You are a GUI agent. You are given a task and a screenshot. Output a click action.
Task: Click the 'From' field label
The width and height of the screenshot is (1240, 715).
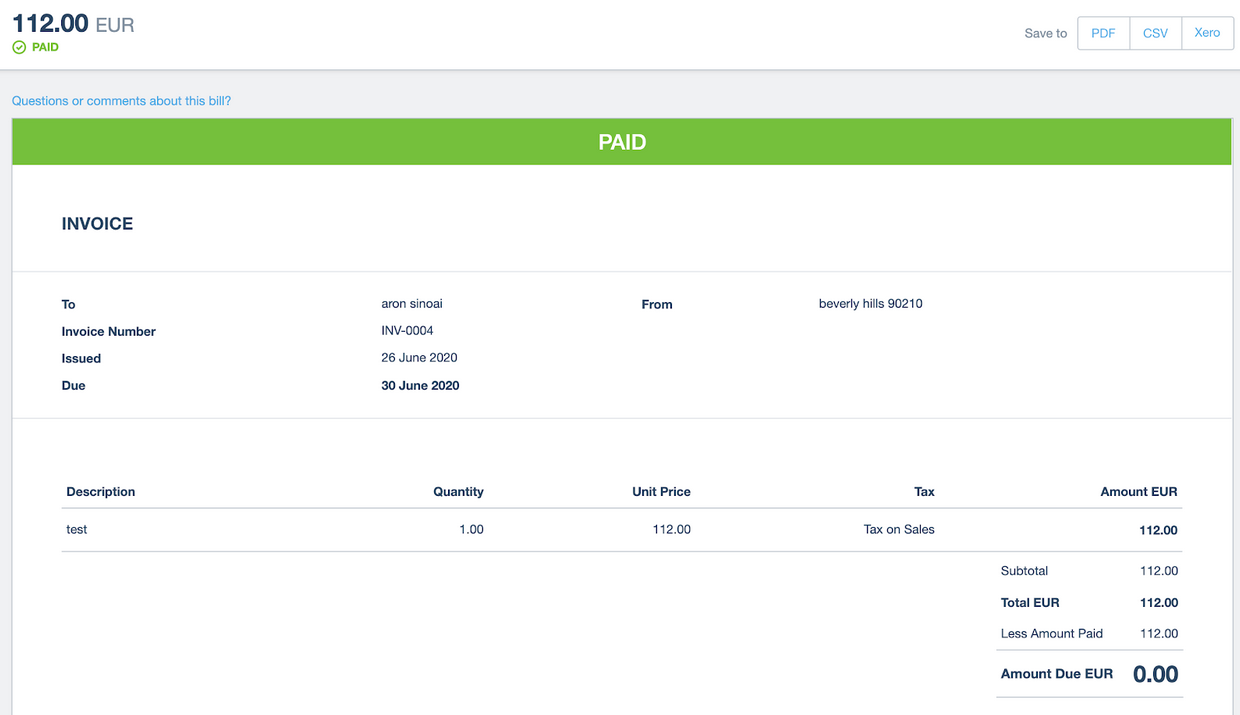[657, 304]
